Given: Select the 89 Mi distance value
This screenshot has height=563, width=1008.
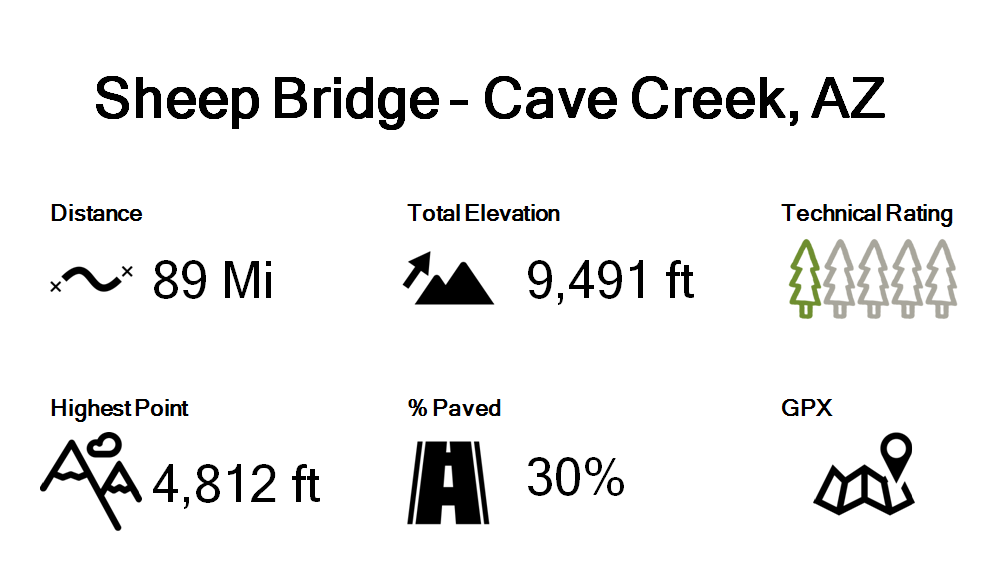Looking at the screenshot, I should [x=213, y=281].
